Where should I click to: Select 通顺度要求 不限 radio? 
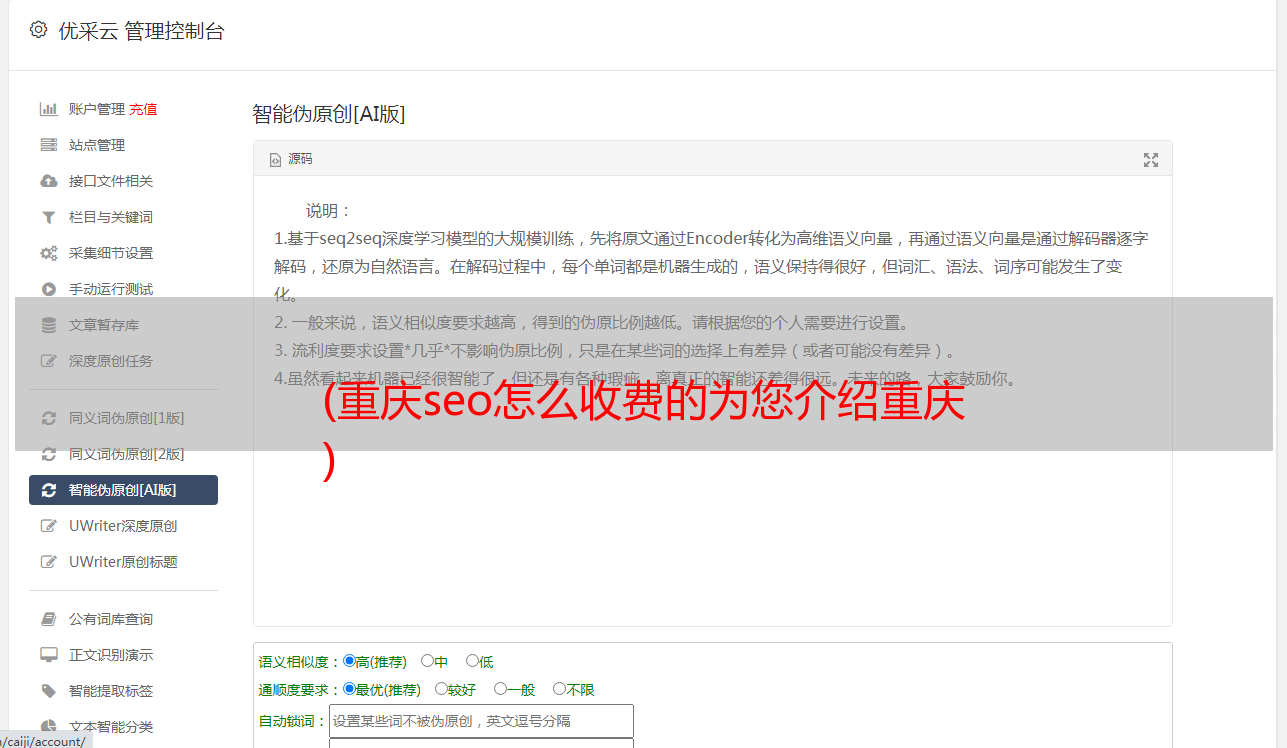click(x=559, y=689)
